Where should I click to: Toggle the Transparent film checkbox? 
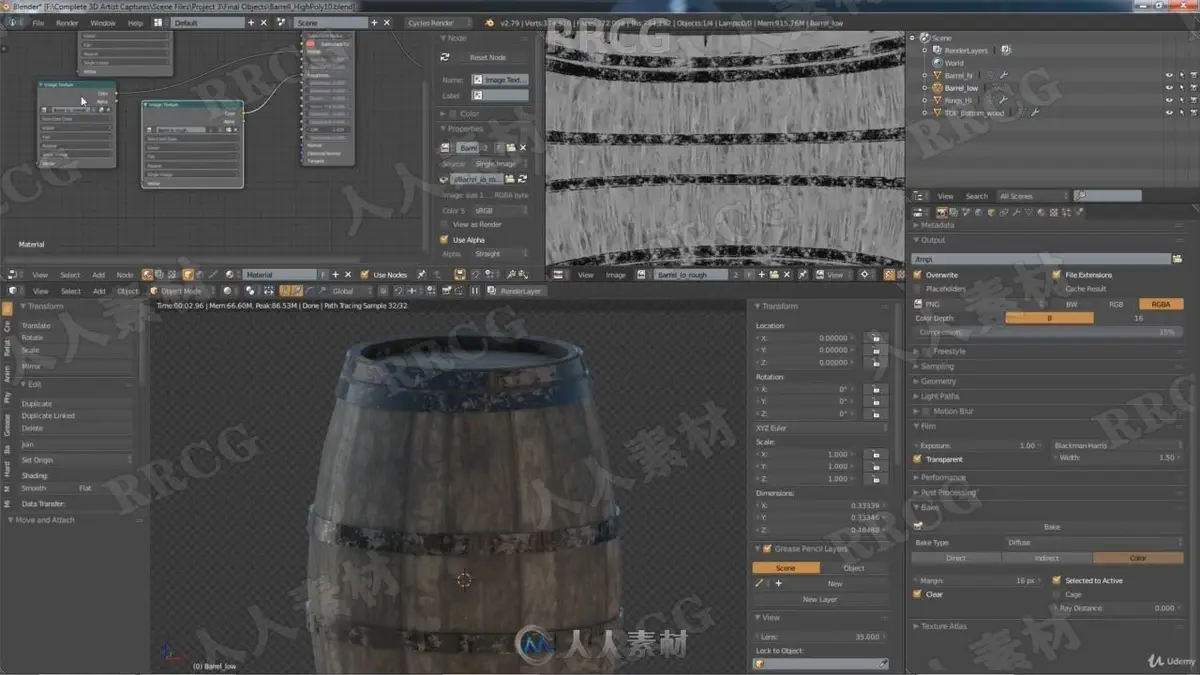(x=918, y=459)
